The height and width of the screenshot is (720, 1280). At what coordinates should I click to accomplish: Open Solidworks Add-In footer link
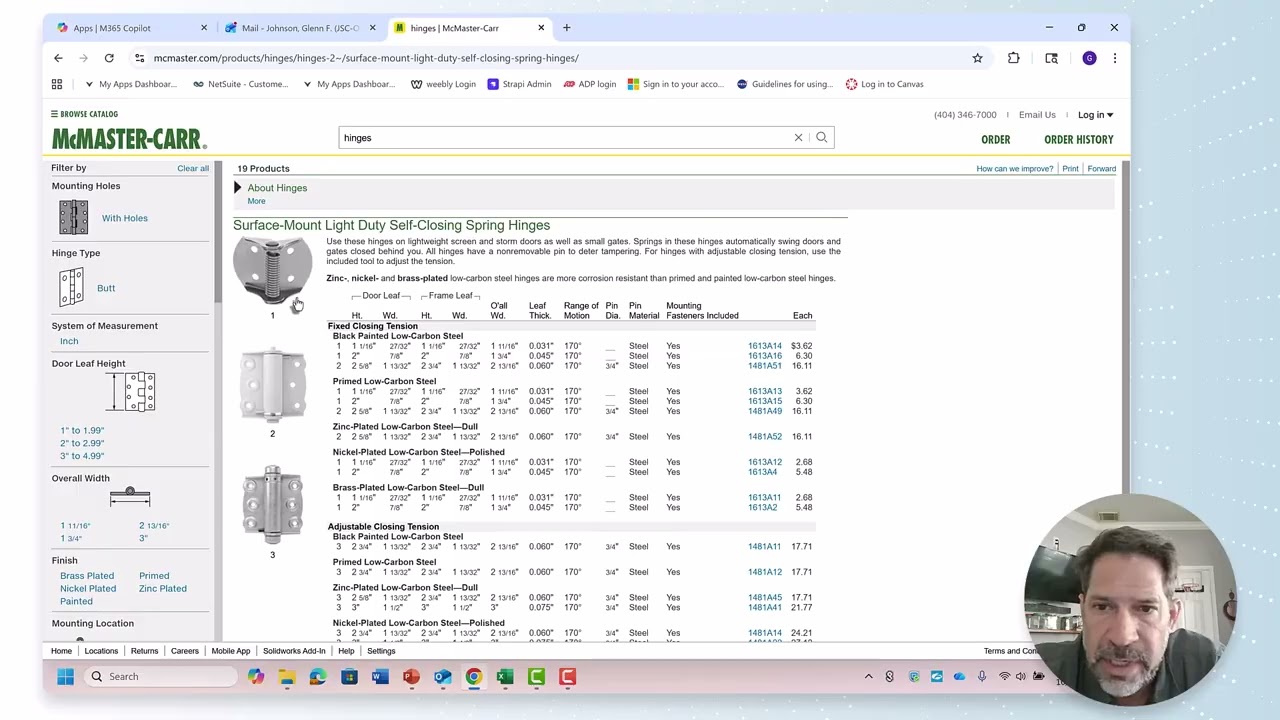click(294, 651)
